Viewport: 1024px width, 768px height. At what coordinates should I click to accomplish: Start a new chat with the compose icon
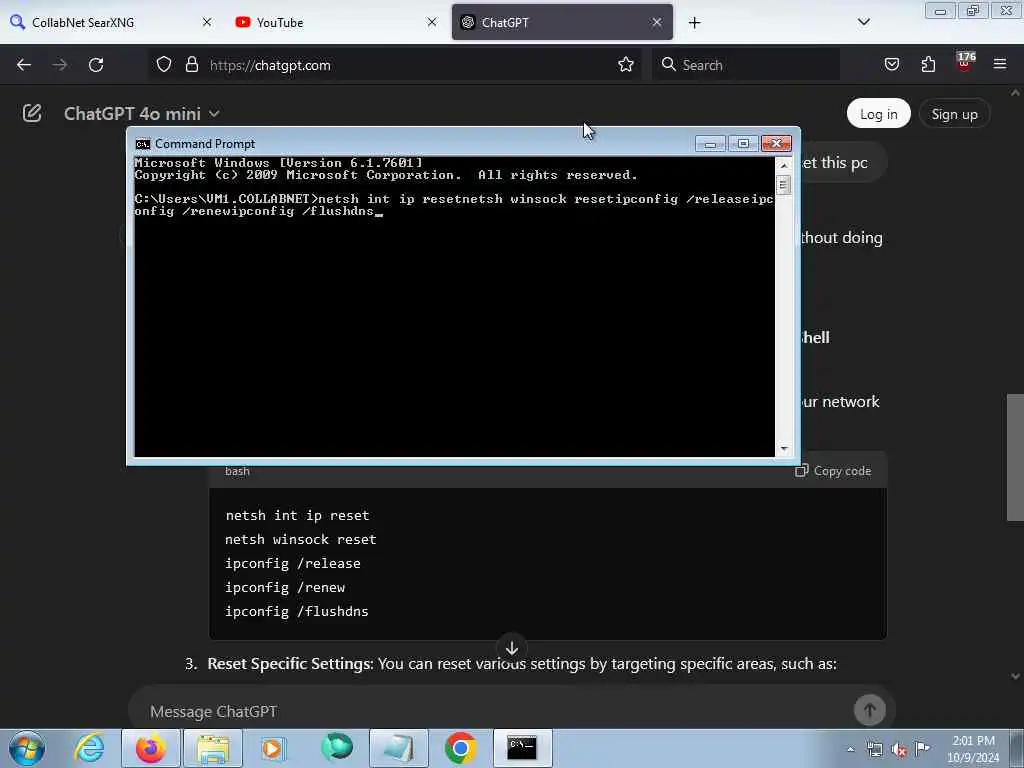[x=32, y=113]
